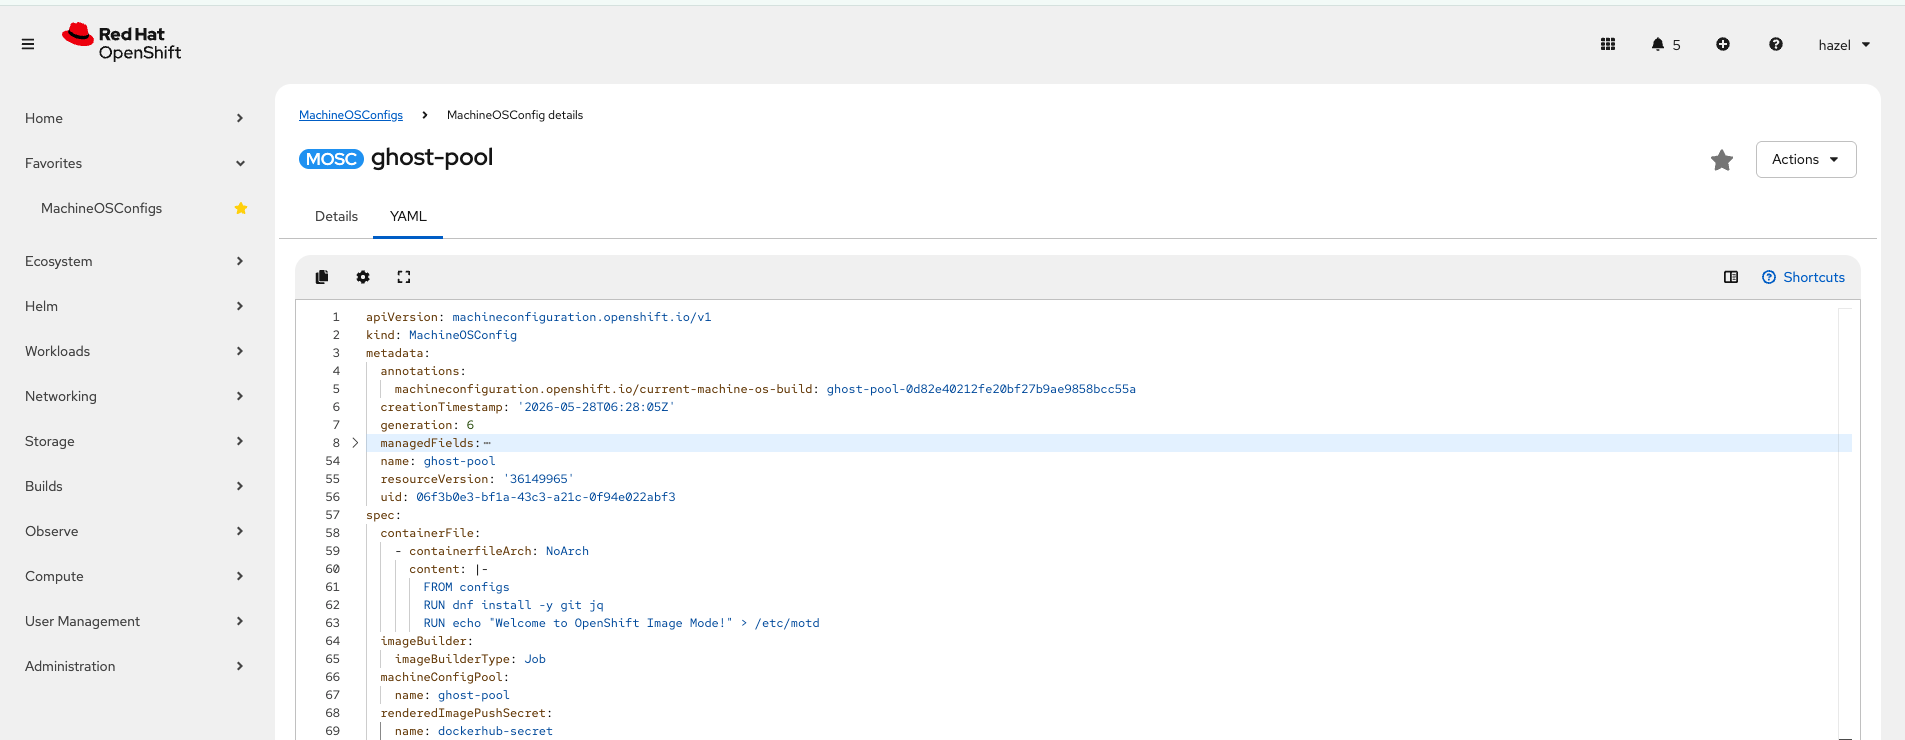Follow the MachineOSConfigs breadcrumb link

(351, 115)
